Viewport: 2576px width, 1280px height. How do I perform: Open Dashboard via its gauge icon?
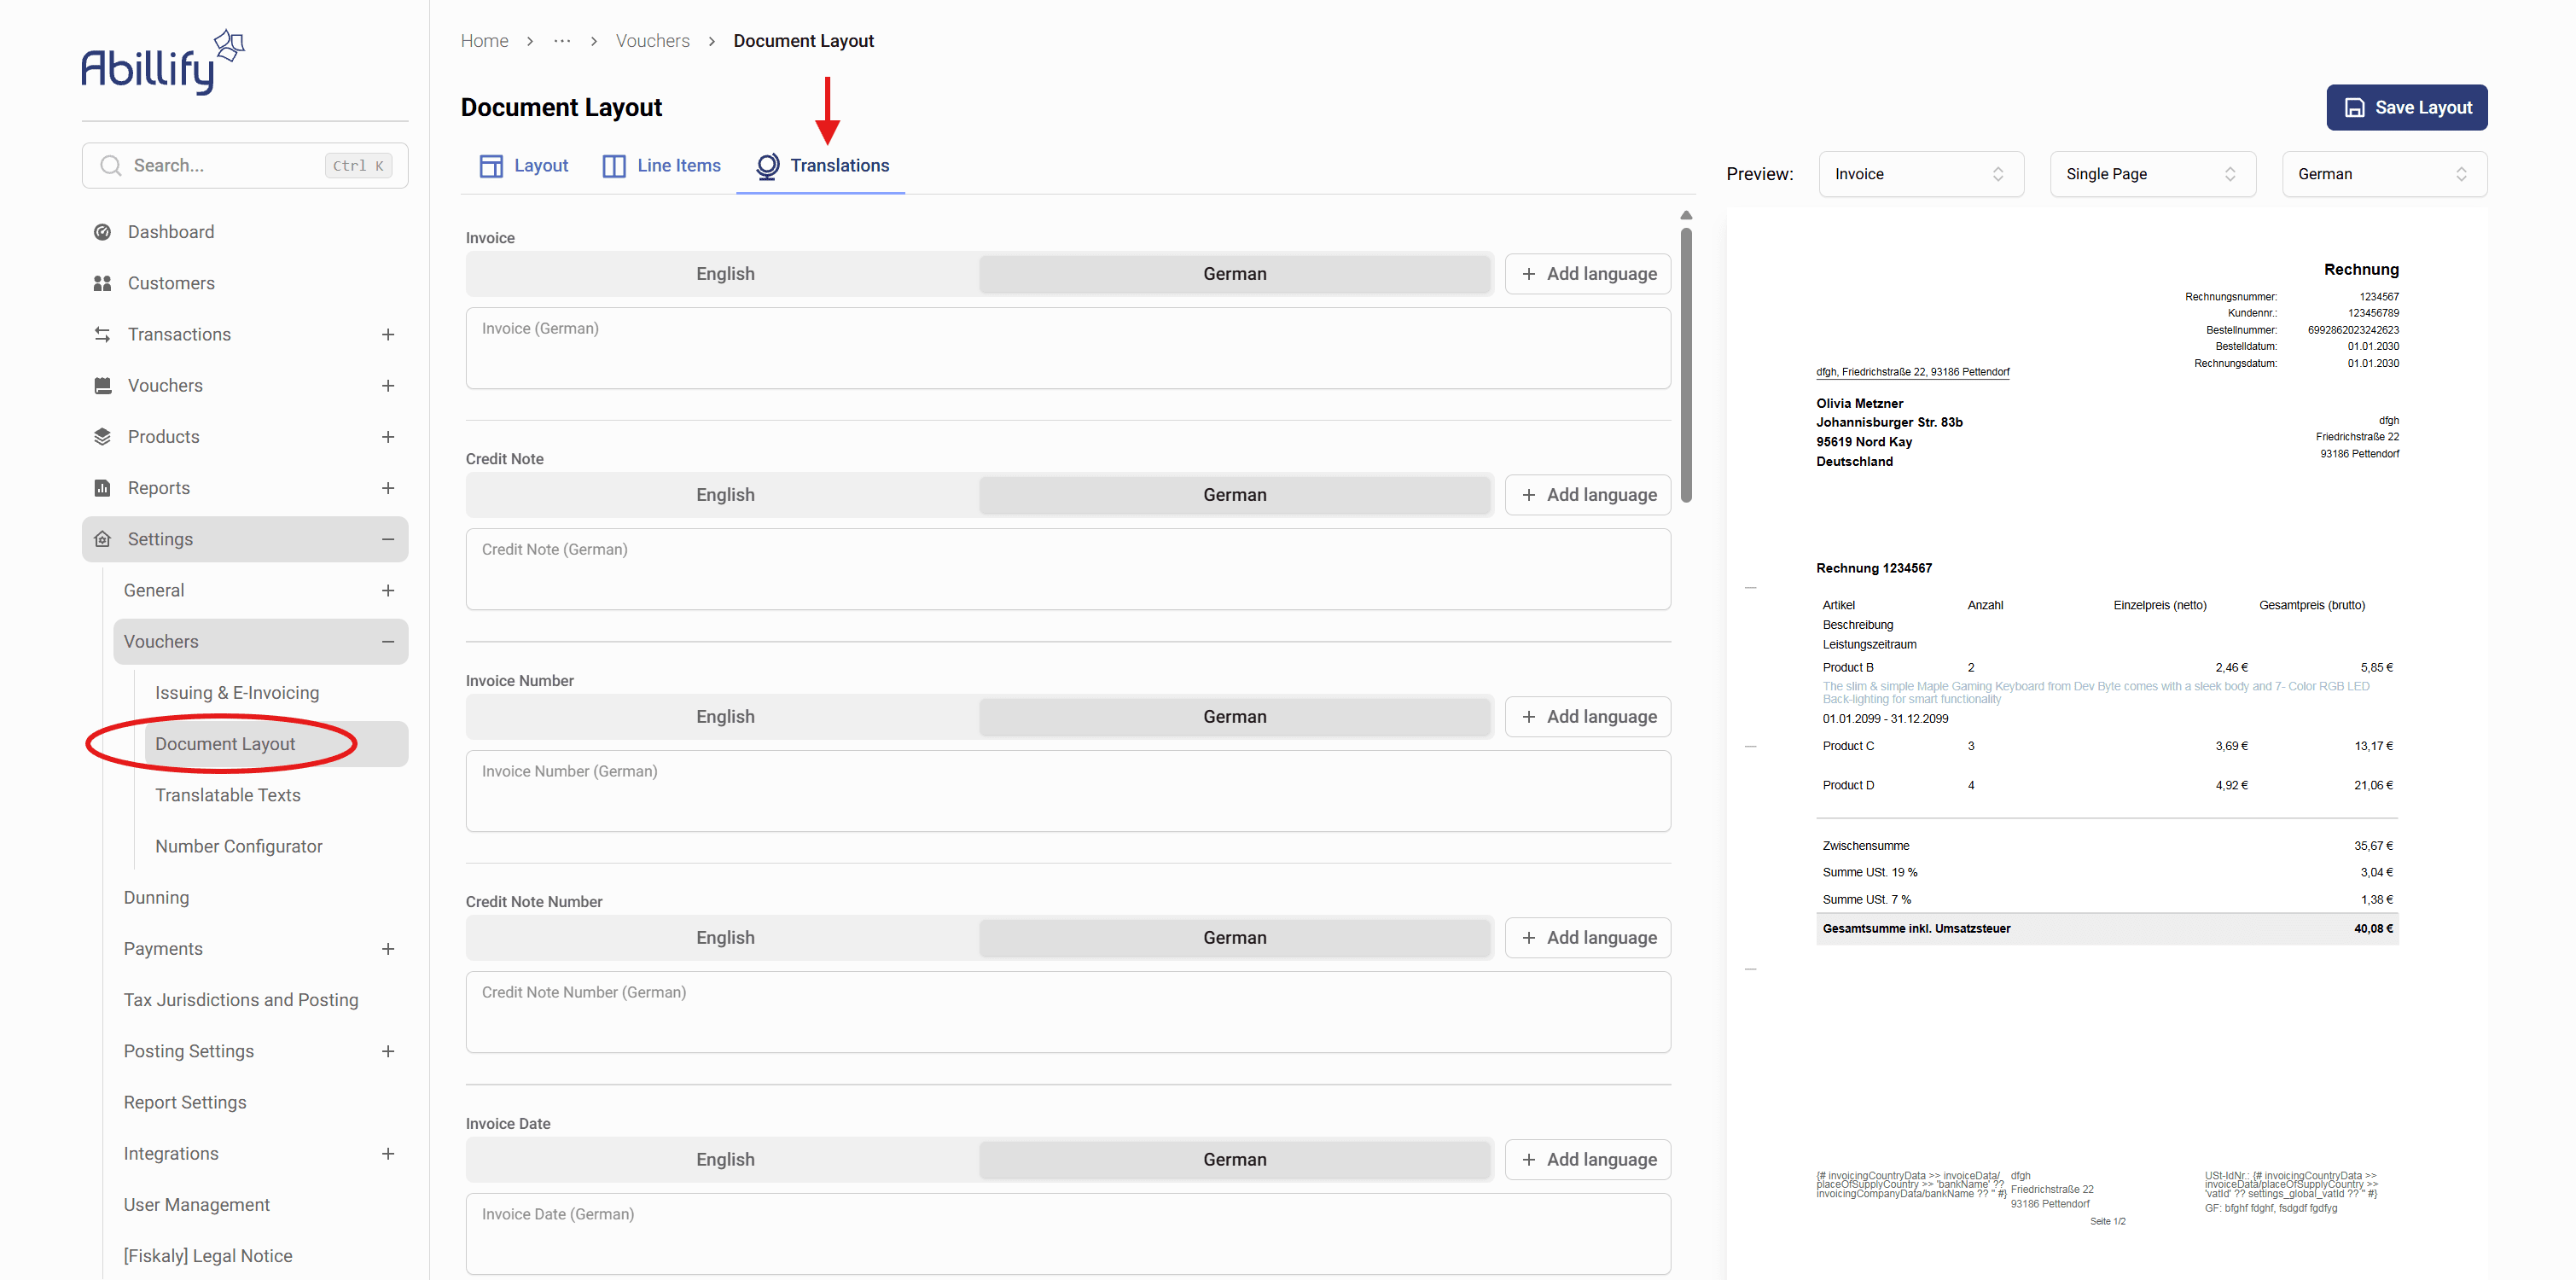point(102,232)
